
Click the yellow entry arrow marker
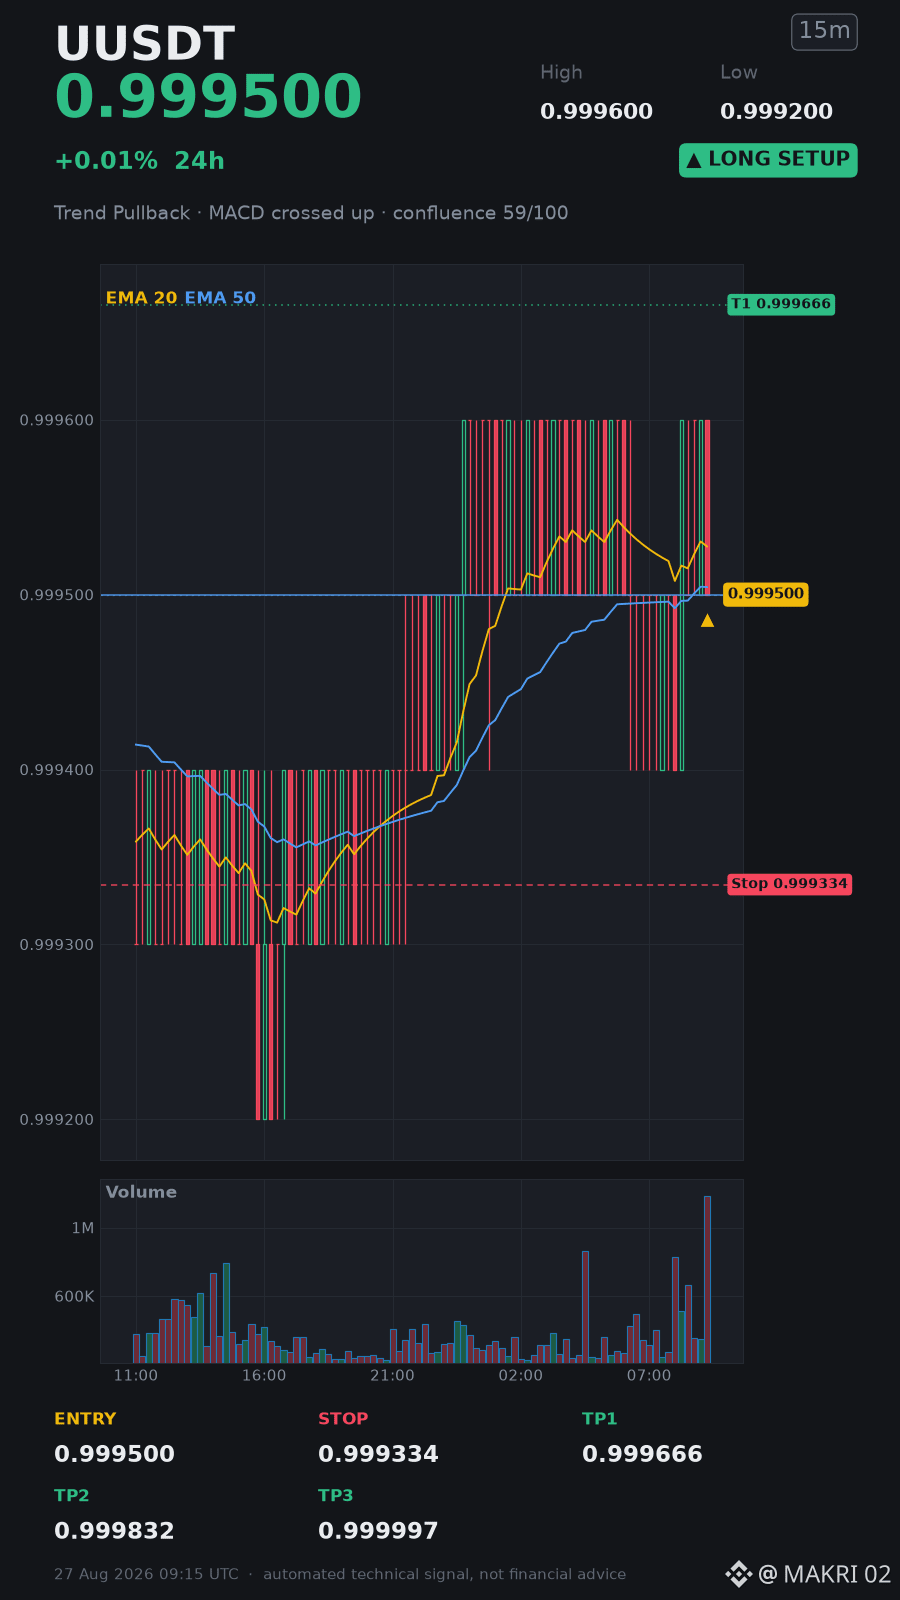(x=707, y=620)
